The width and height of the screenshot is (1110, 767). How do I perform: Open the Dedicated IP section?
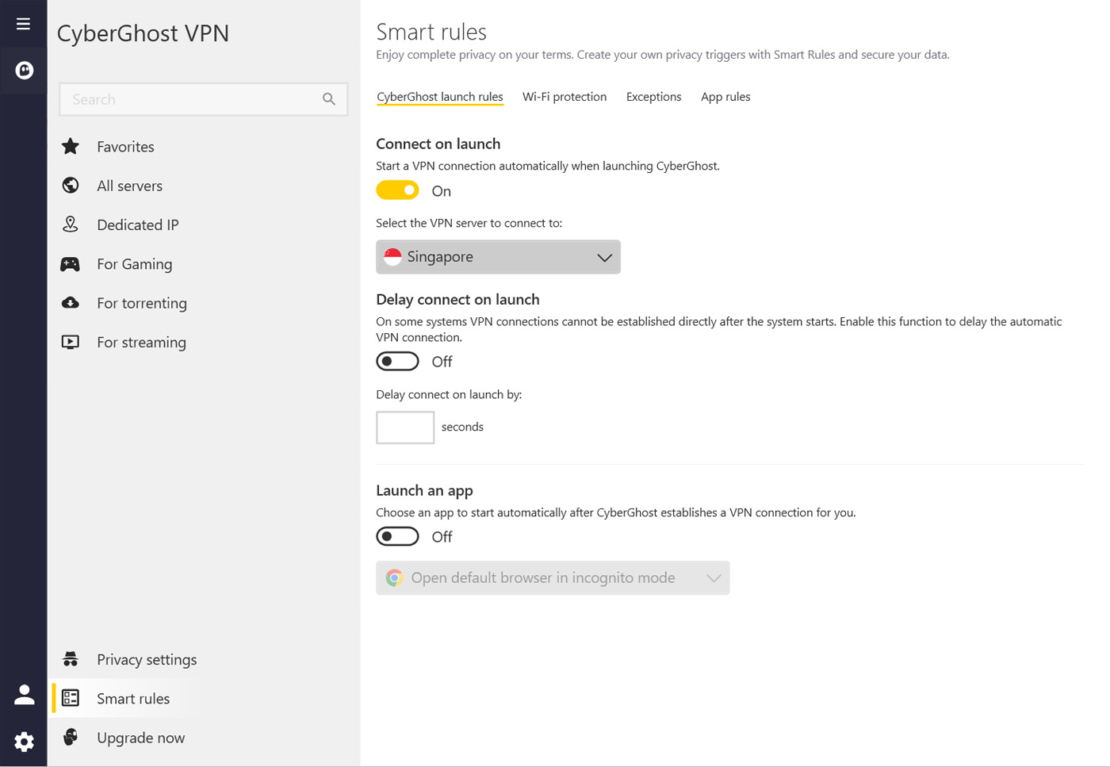(x=136, y=224)
